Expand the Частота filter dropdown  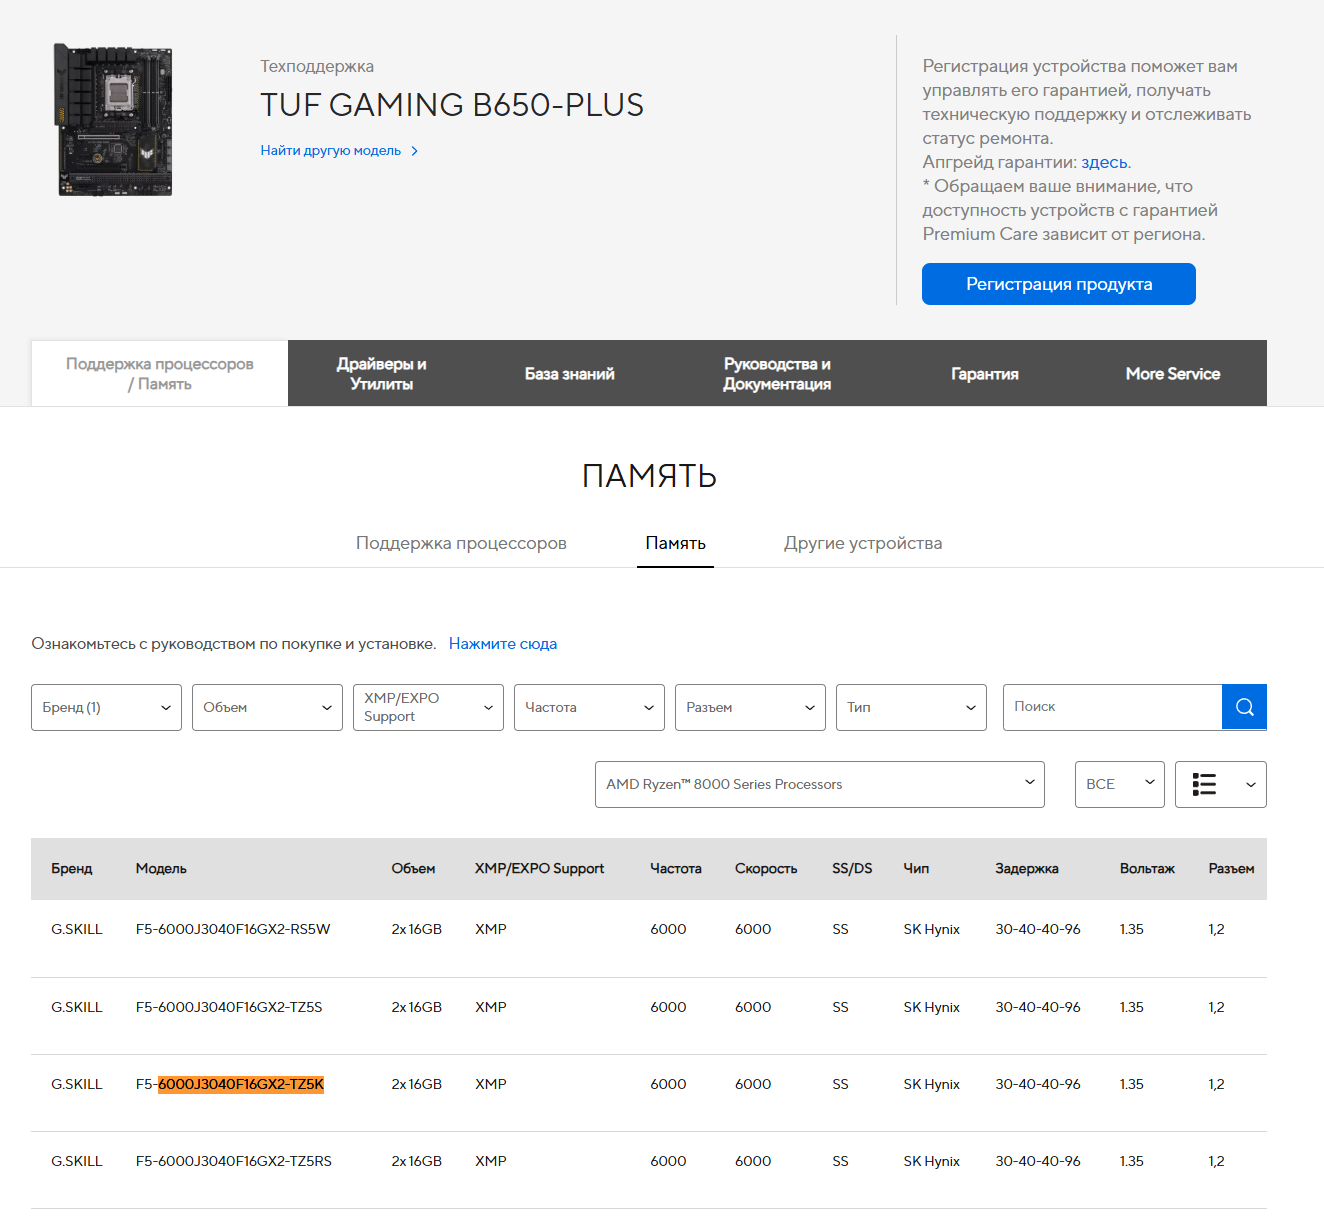589,707
